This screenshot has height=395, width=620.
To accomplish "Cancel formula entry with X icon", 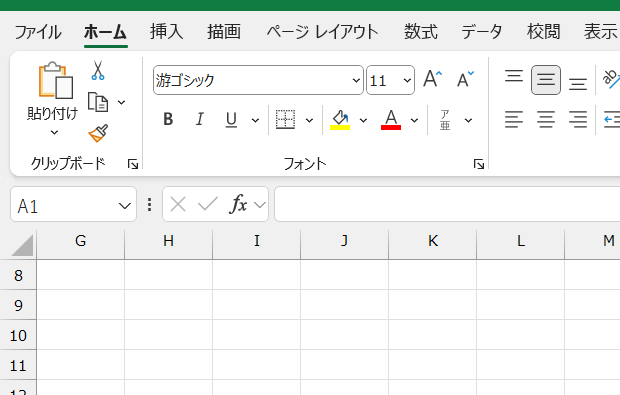I will click(x=178, y=204).
